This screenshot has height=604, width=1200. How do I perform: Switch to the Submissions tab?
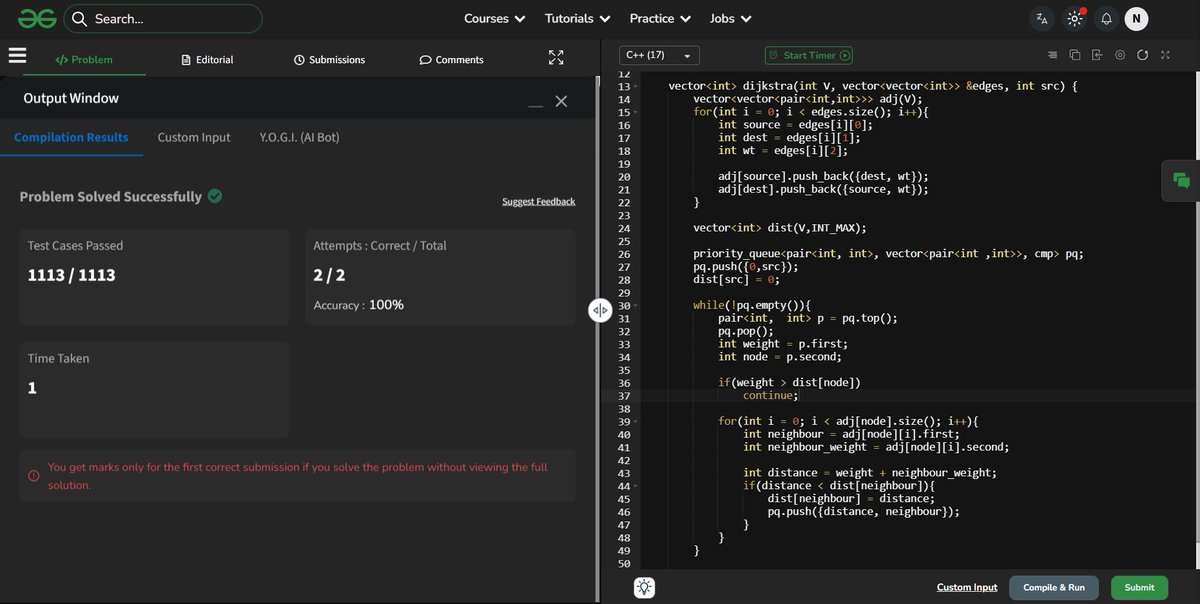[329, 60]
